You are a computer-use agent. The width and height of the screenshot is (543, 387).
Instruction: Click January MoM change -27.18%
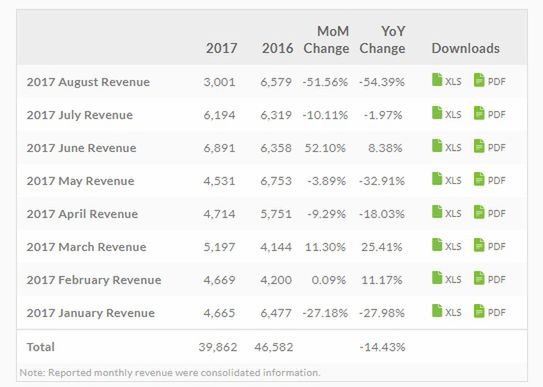pyautogui.click(x=325, y=313)
